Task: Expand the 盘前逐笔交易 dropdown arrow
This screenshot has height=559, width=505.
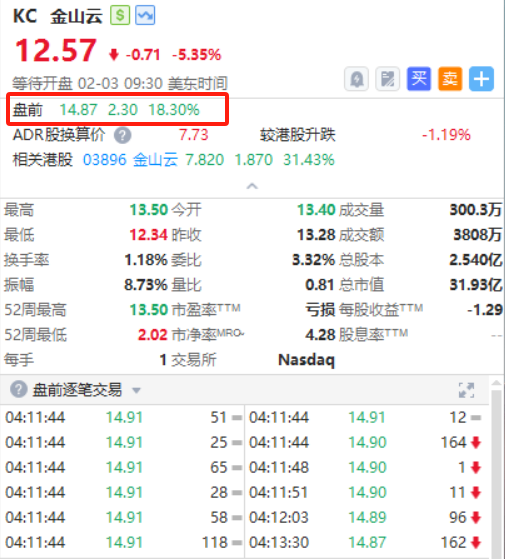Action: tap(136, 390)
